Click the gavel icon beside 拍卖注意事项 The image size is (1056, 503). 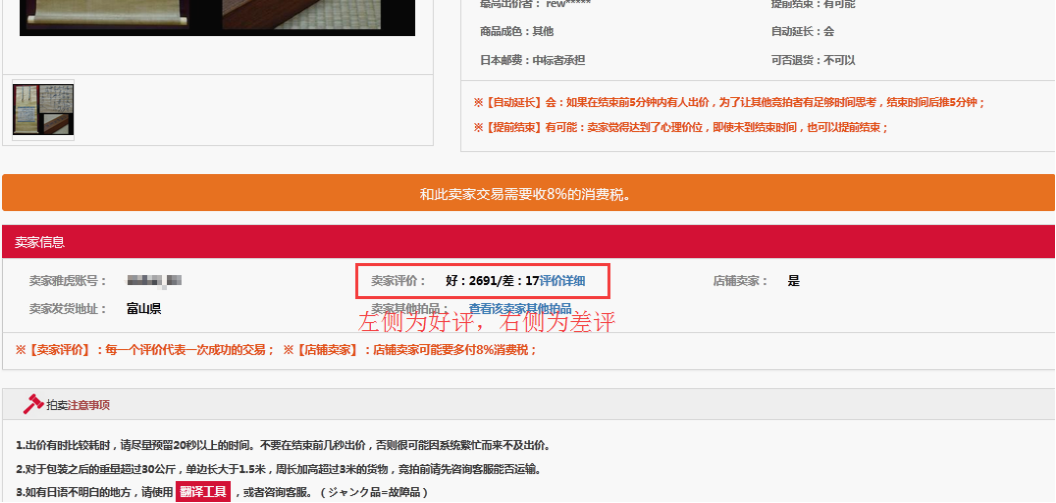pos(33,404)
